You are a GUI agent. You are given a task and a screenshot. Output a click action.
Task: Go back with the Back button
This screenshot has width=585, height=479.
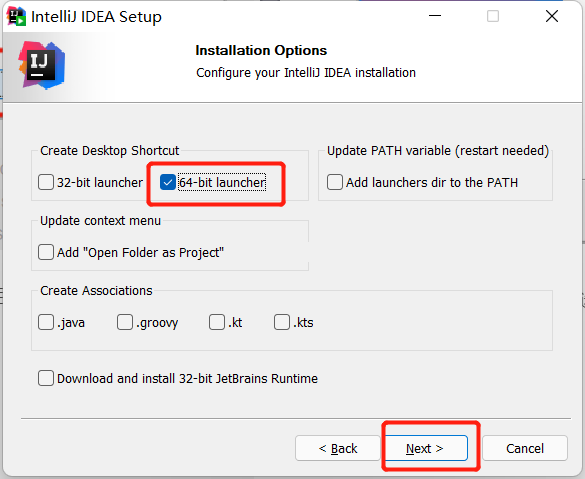pyautogui.click(x=338, y=448)
